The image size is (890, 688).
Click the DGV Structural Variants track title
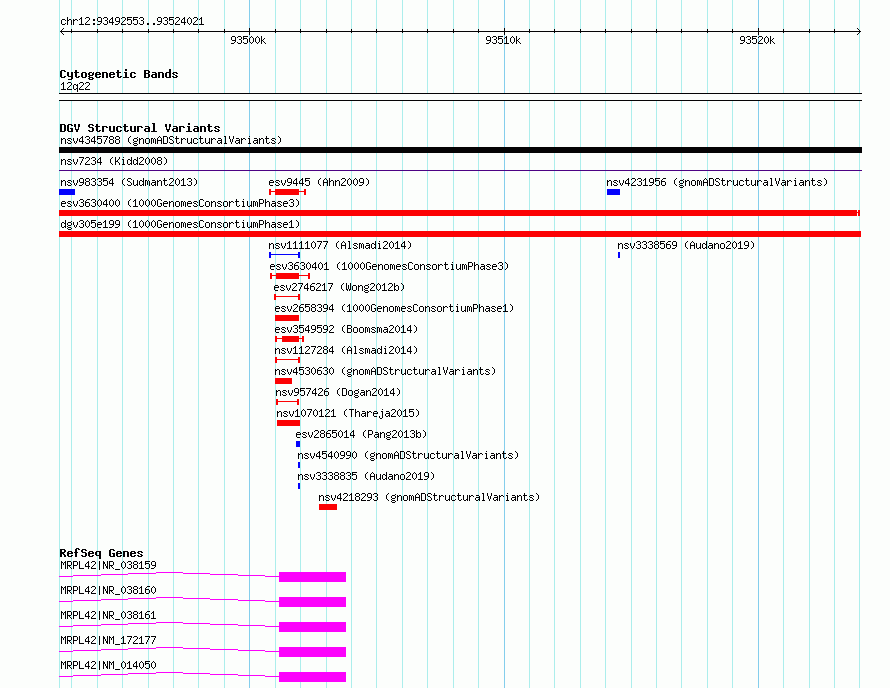pos(140,128)
